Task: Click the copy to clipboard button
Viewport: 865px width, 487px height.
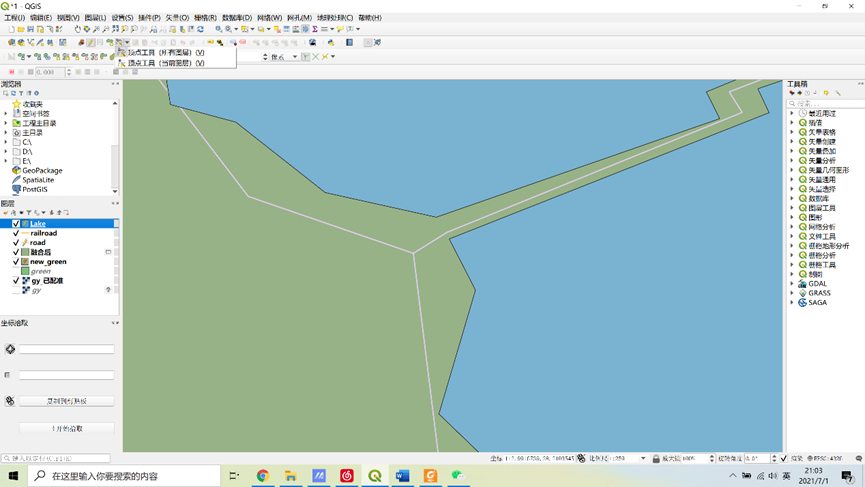Action: 67,401
